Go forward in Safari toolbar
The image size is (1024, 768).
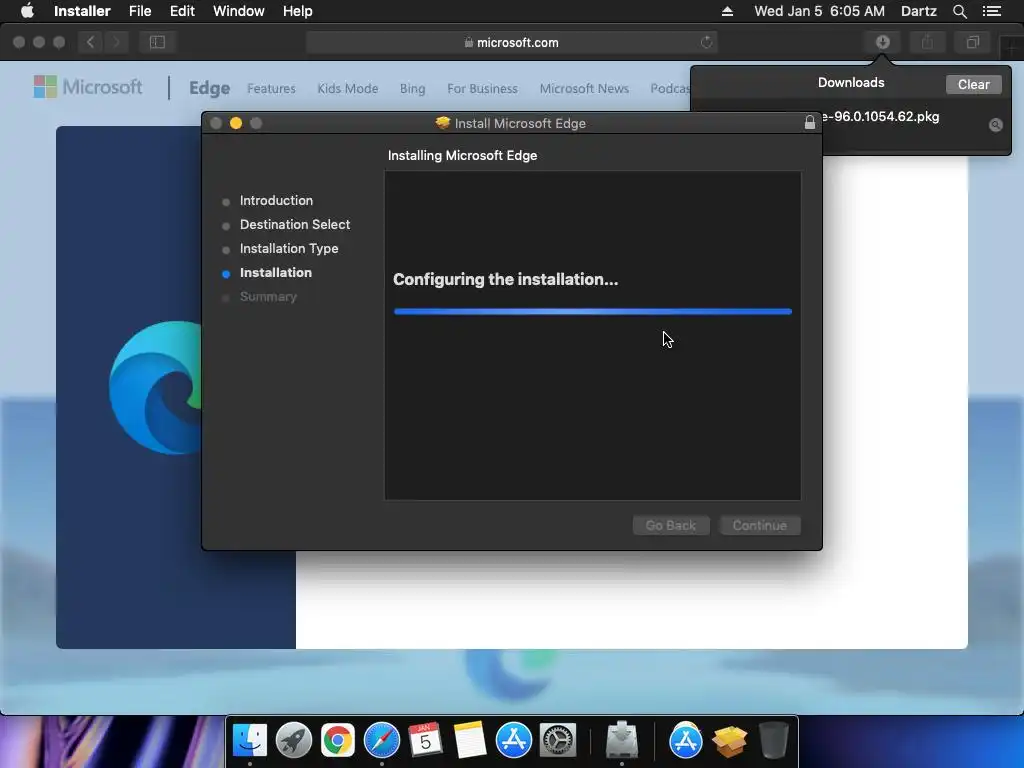[x=116, y=42]
